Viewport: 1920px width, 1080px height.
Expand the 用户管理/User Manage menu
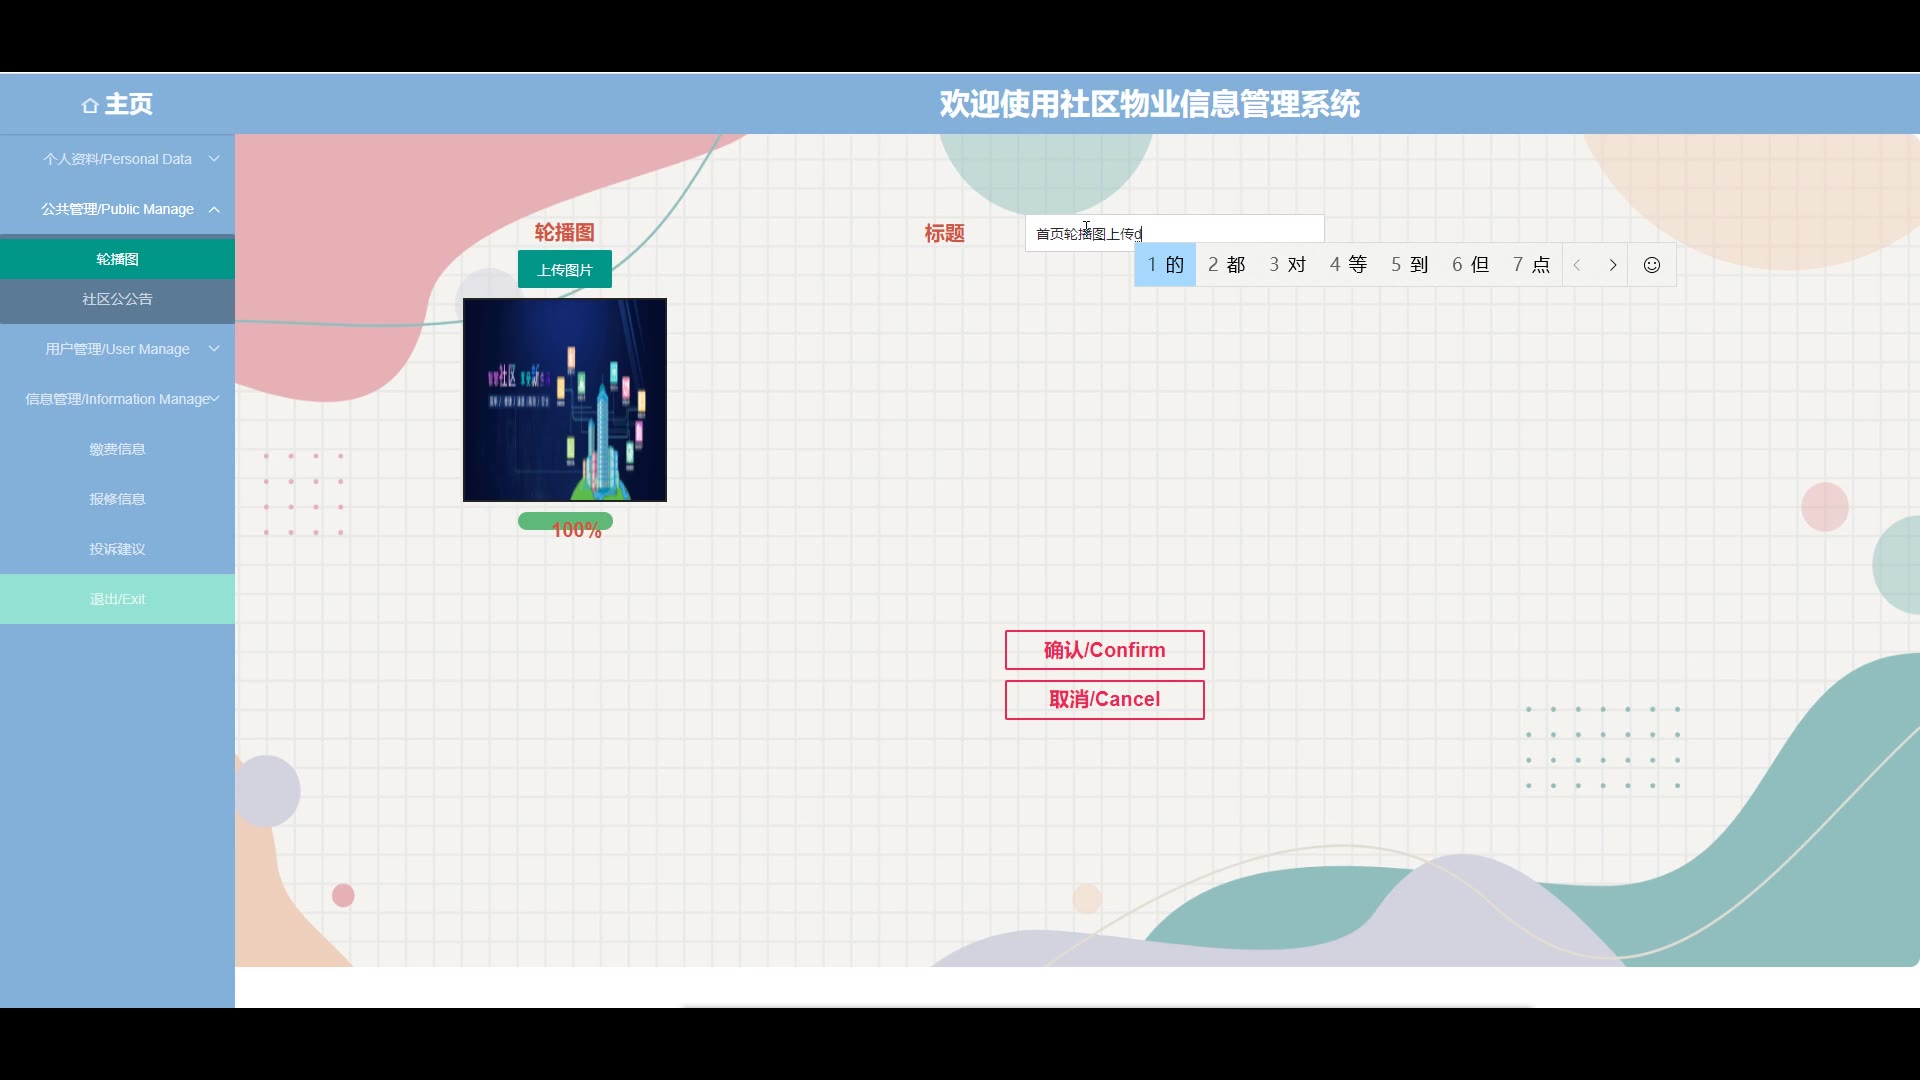[117, 349]
